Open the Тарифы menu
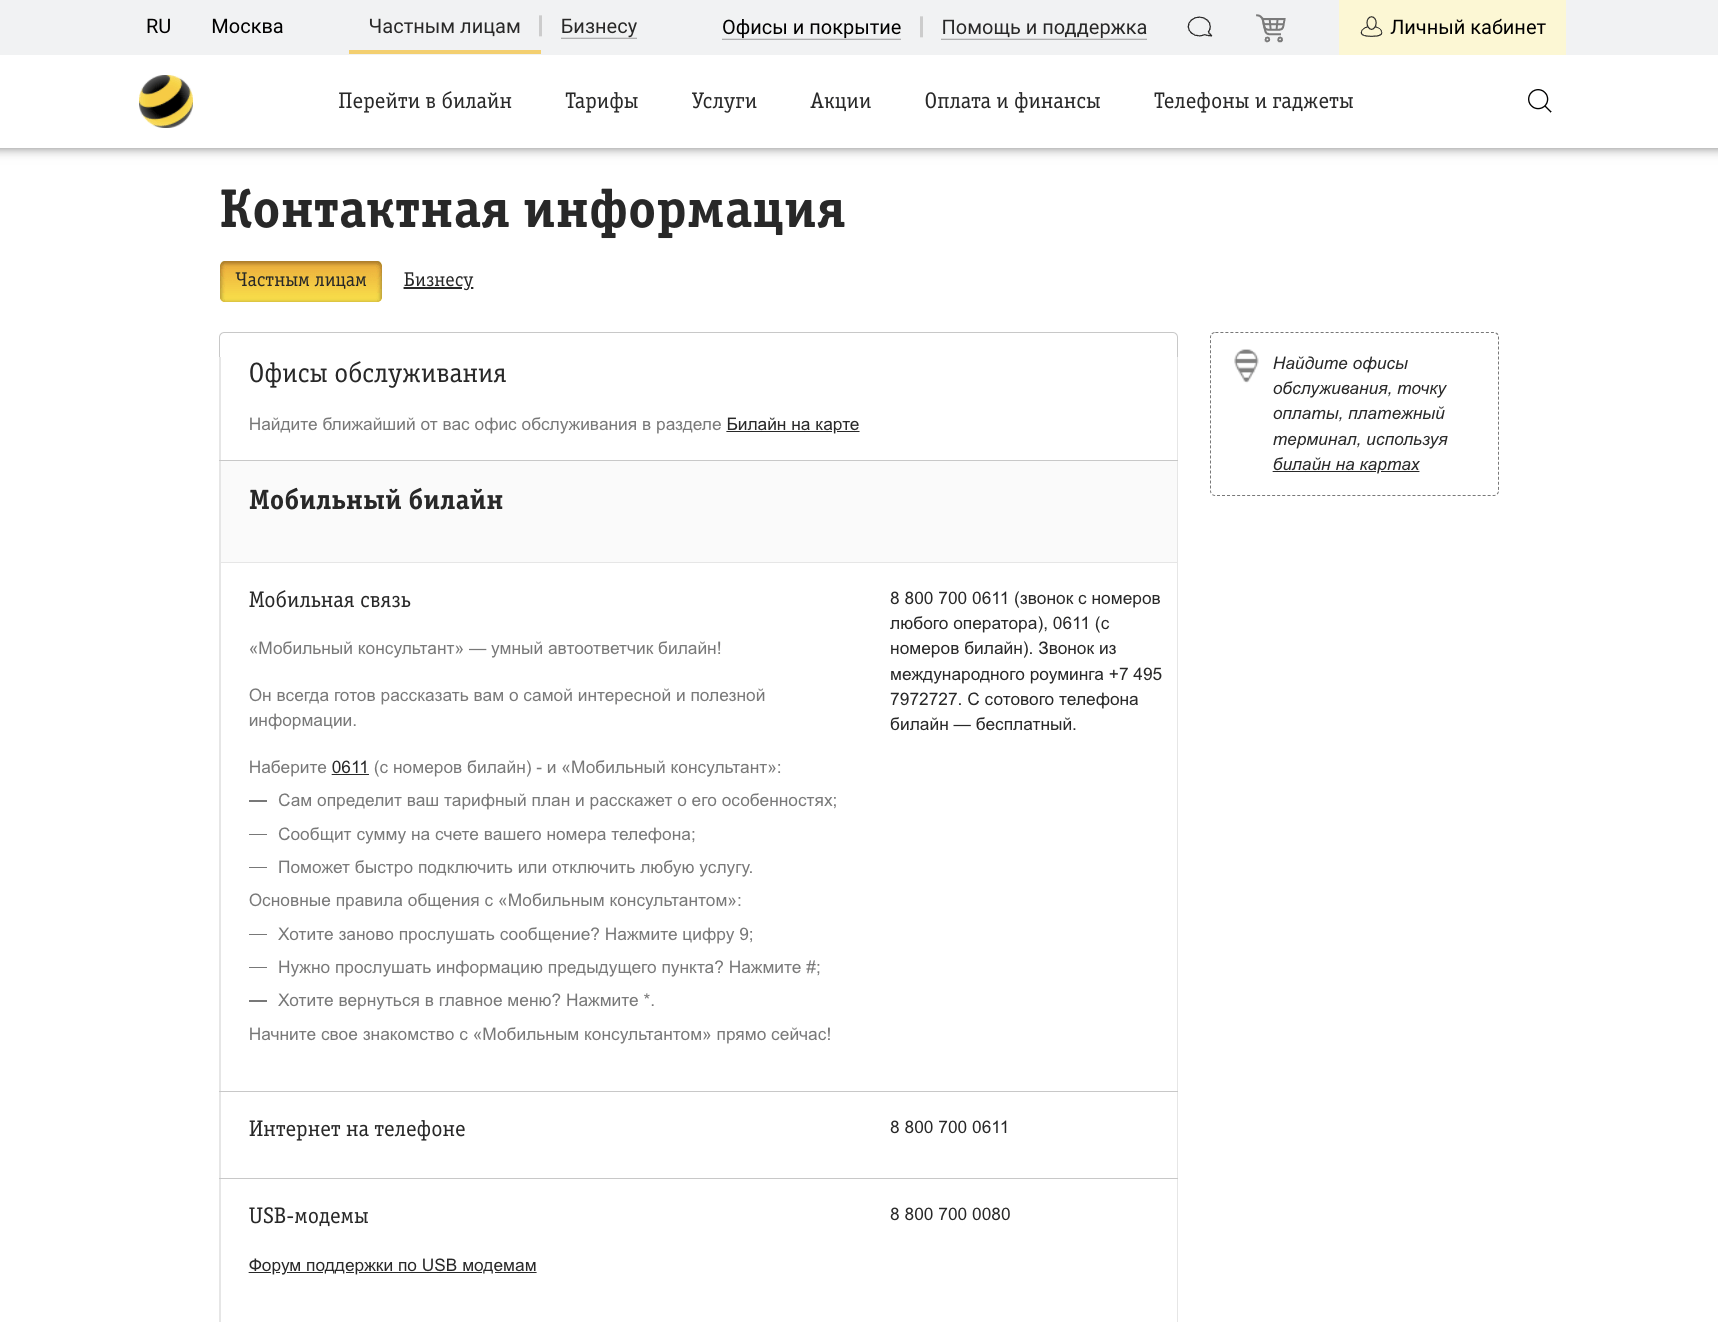1718x1322 pixels. [x=601, y=101]
